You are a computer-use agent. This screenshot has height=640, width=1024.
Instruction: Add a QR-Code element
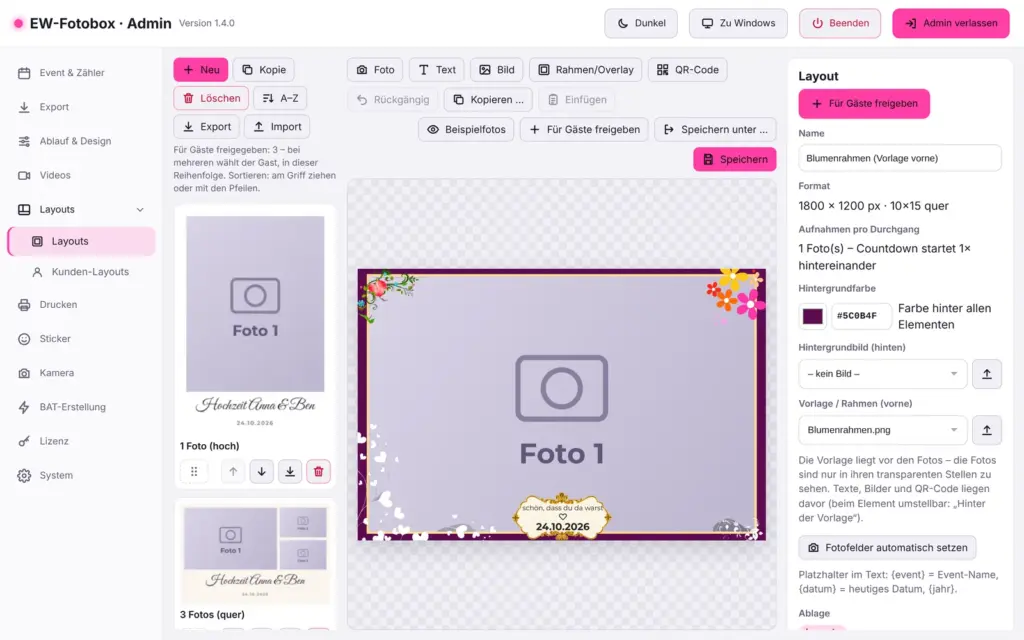click(688, 70)
